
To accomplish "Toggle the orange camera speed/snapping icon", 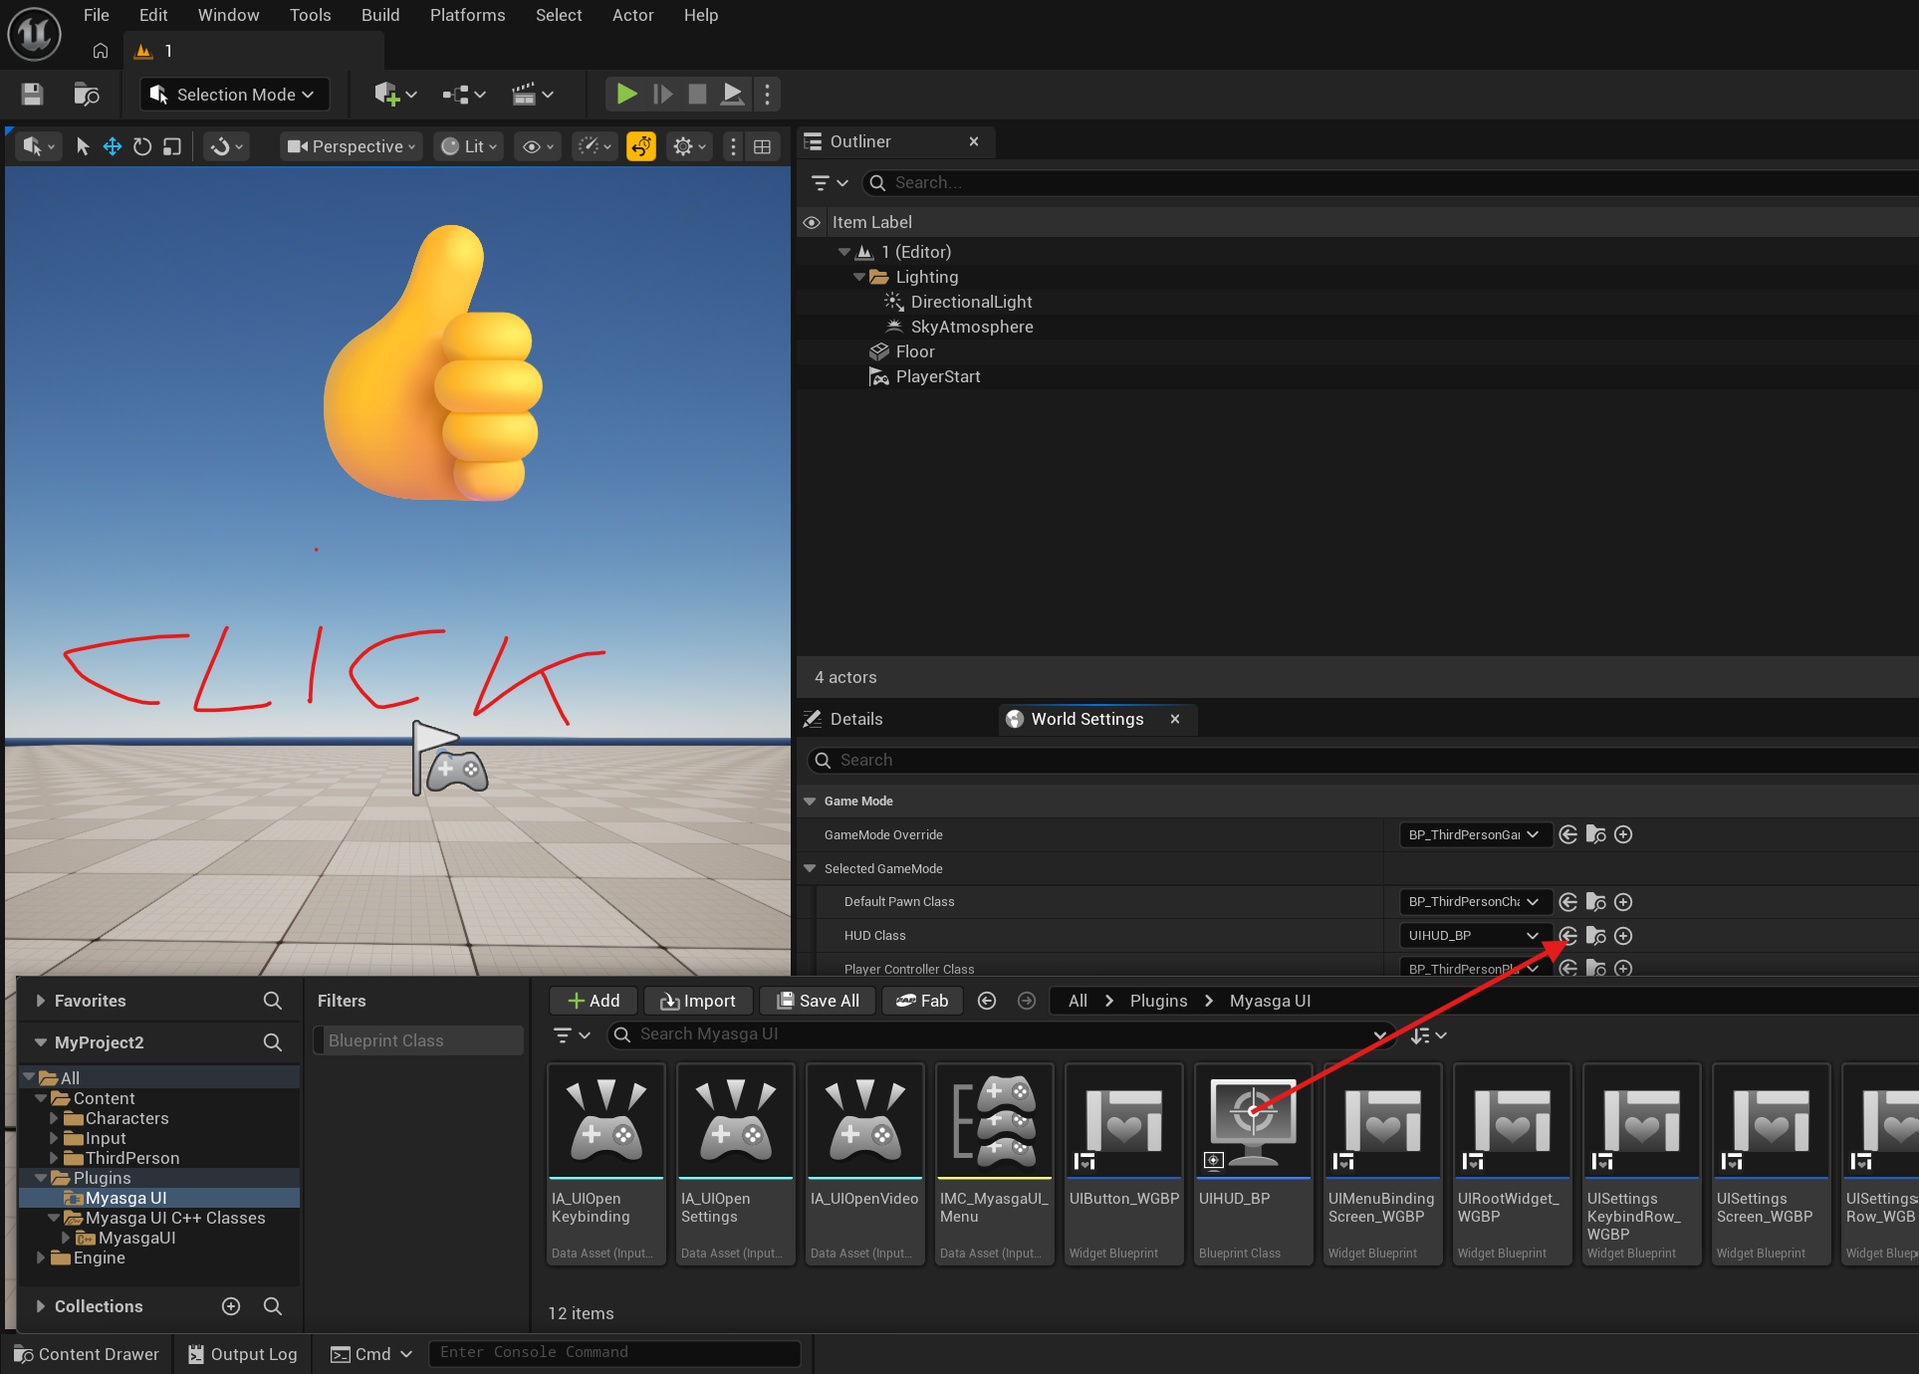I will [x=641, y=147].
